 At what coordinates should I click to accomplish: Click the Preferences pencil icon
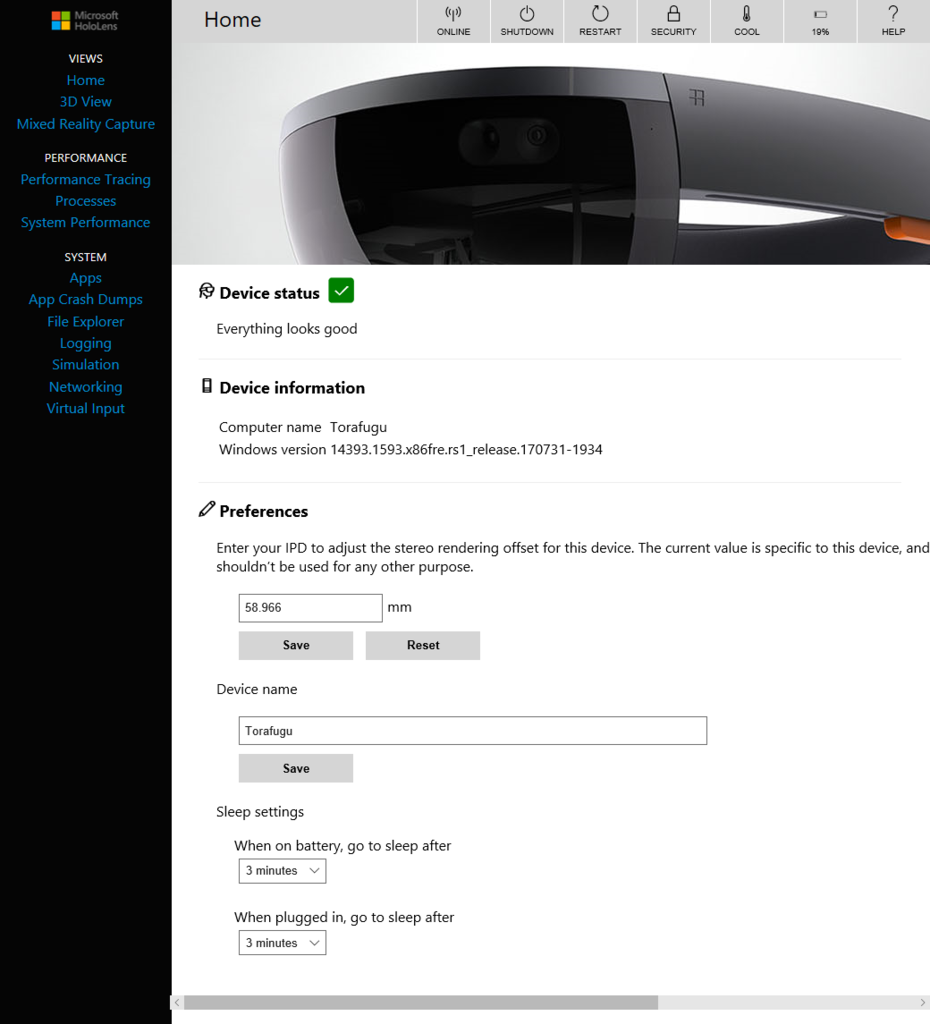(206, 509)
